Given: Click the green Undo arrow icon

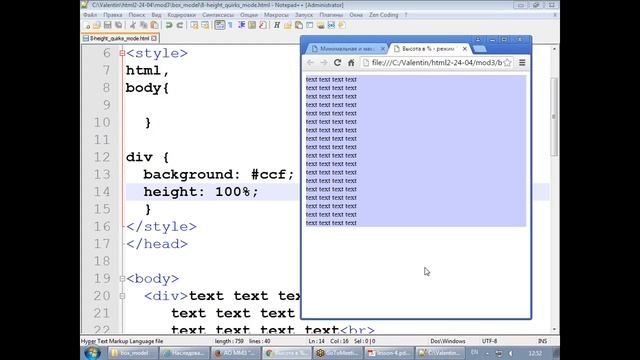Looking at the screenshot, I should point(169,25).
